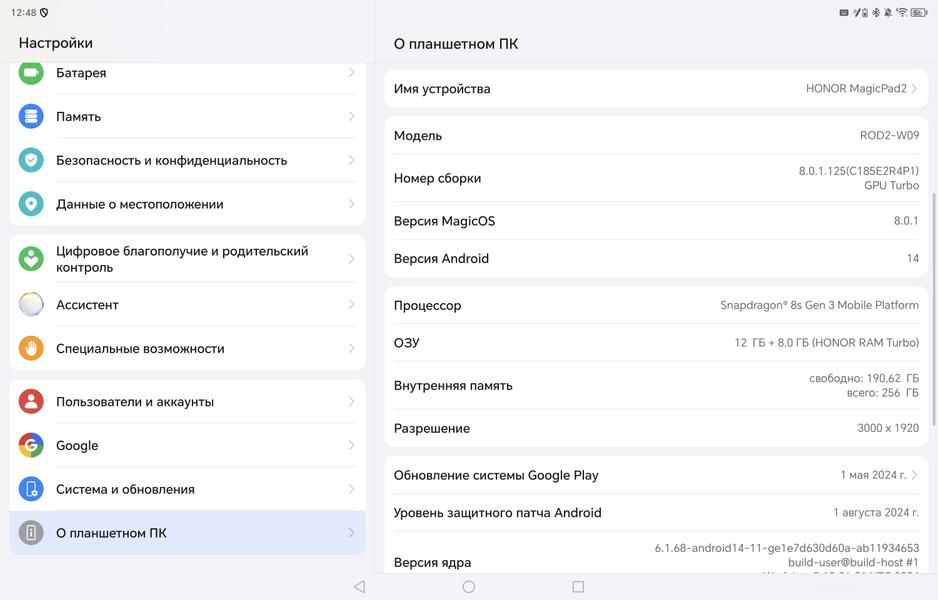
Task: Tap the Google logo icon
Action: (31, 445)
